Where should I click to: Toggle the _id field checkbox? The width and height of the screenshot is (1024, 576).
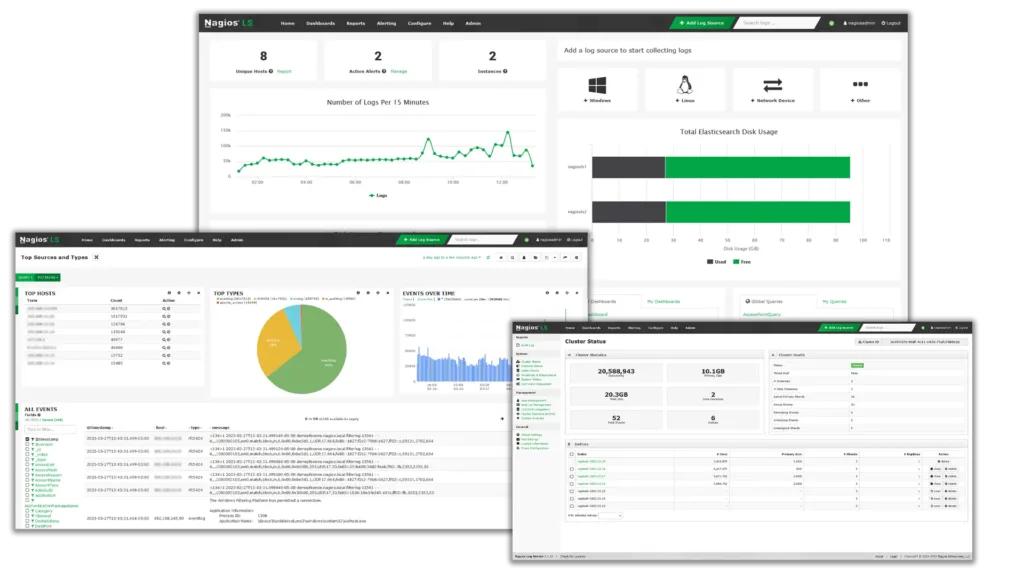click(27, 450)
